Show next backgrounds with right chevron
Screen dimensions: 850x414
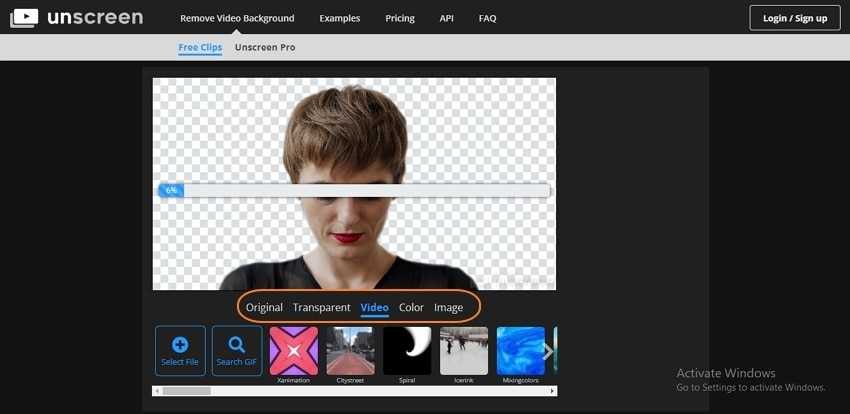click(548, 351)
